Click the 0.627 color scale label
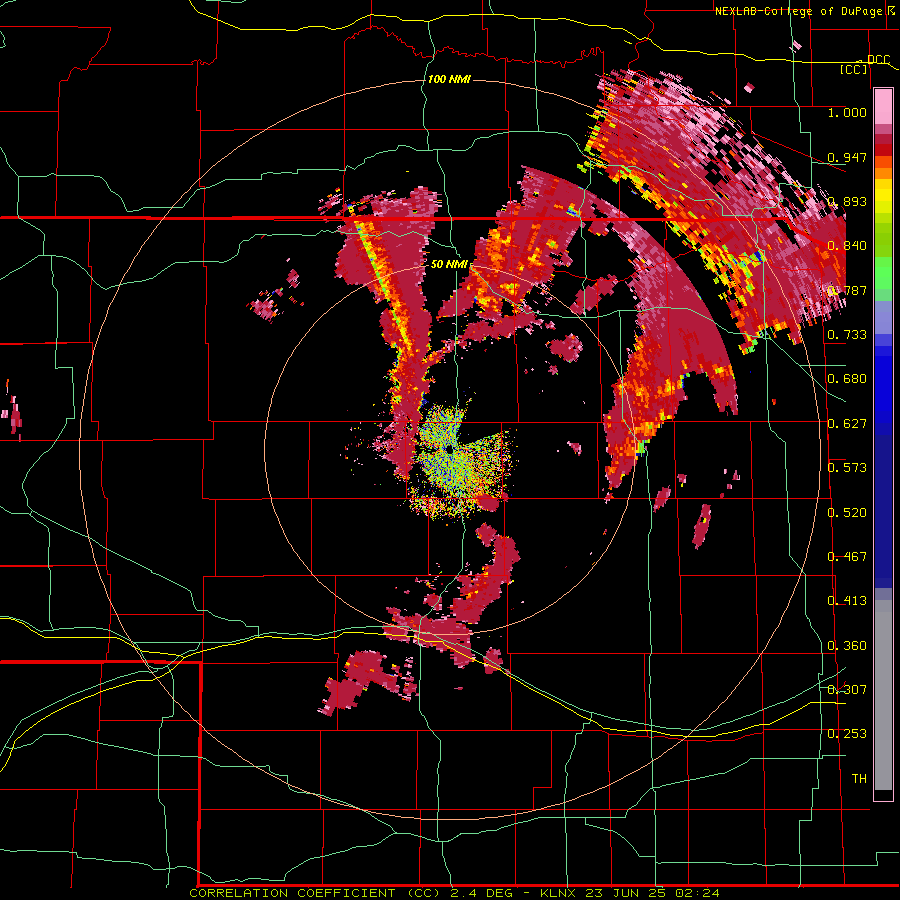900x900 pixels. pos(847,424)
